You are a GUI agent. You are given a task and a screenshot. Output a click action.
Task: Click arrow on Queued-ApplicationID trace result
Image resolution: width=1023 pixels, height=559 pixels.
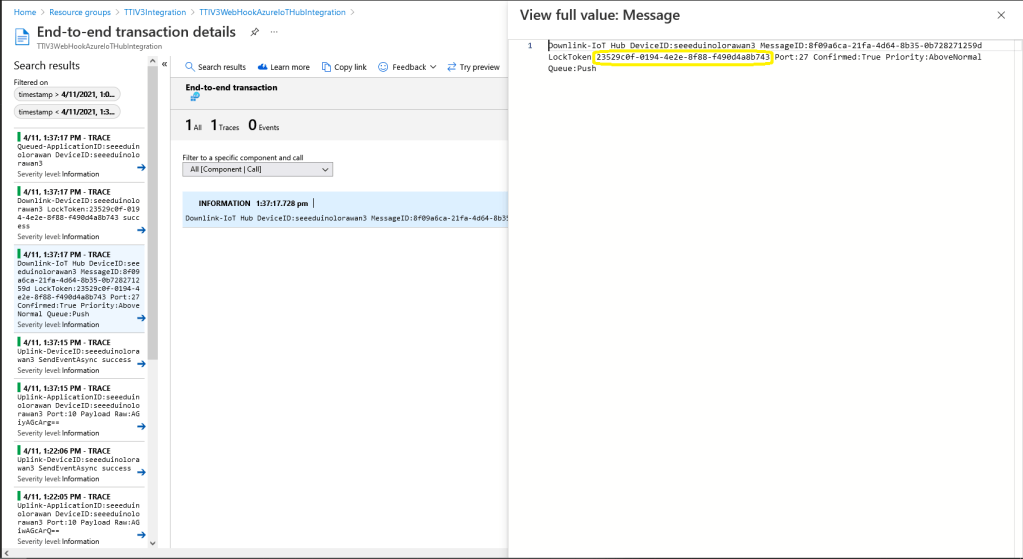[141, 167]
